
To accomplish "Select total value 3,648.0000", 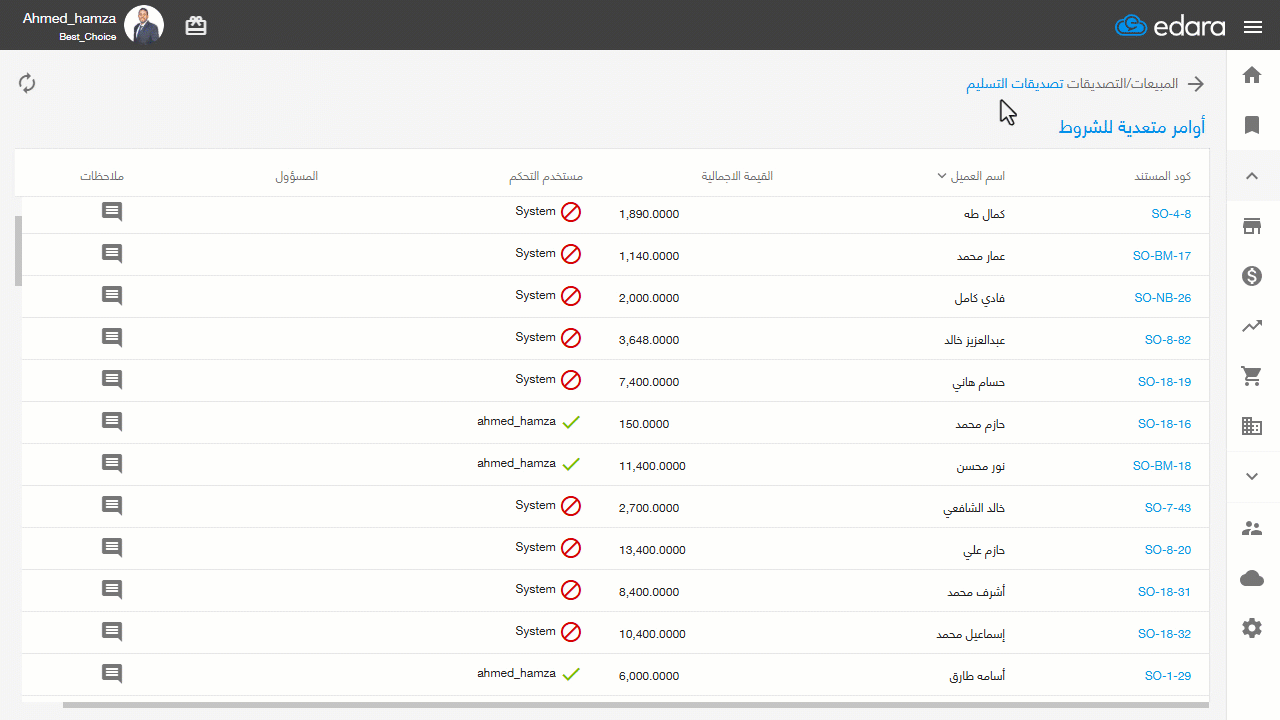I will [649, 340].
